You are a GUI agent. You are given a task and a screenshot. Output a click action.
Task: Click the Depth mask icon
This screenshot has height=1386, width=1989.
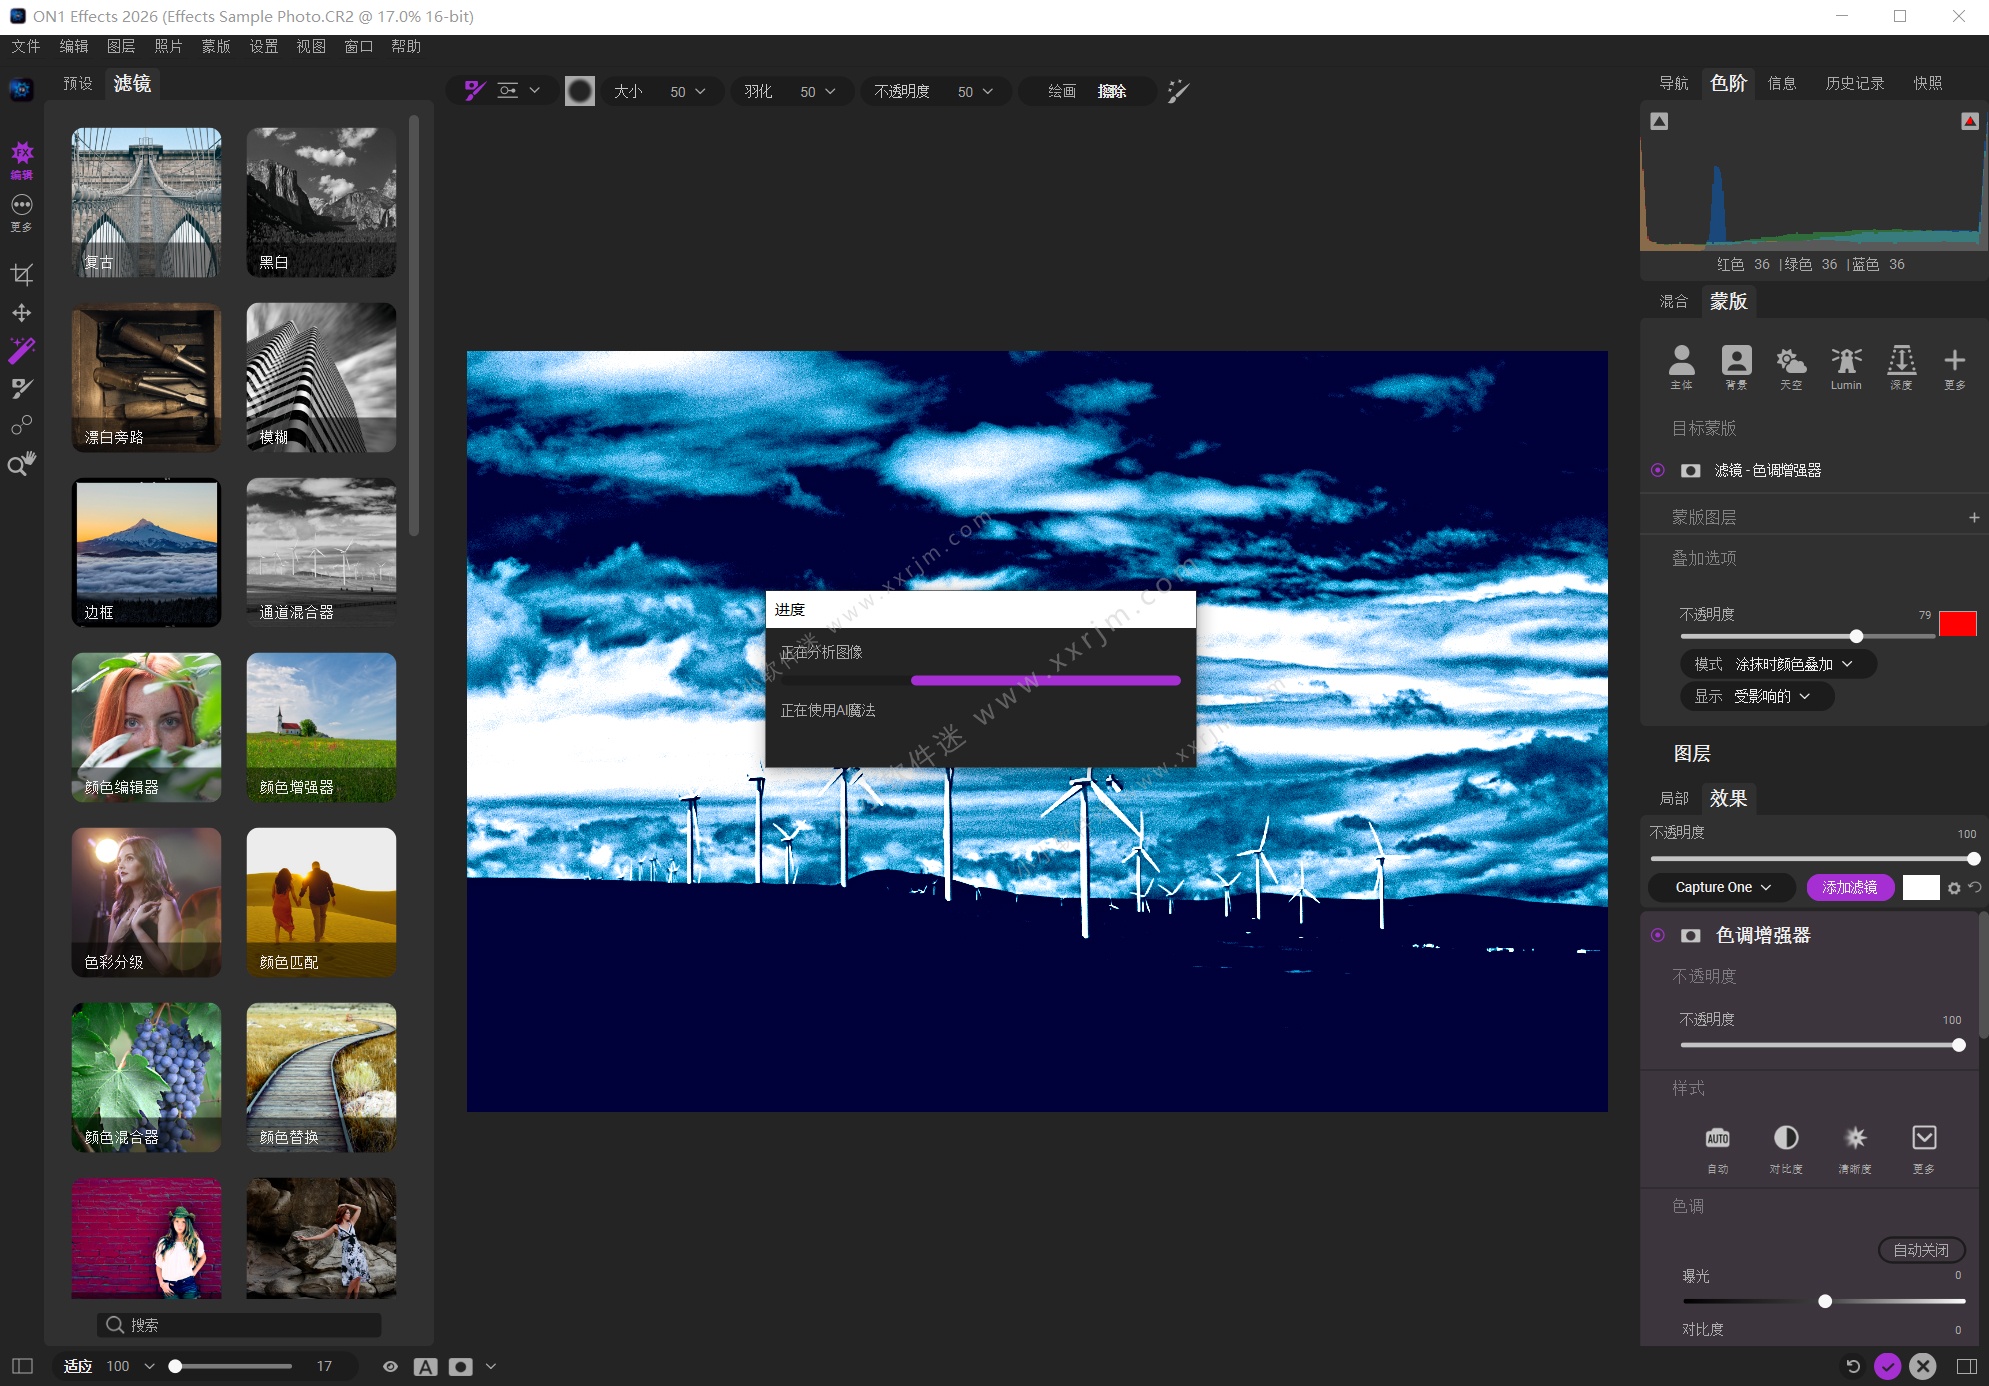click(x=1900, y=362)
